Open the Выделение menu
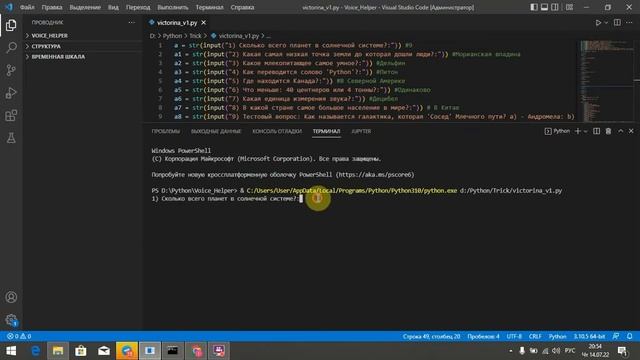The height and width of the screenshot is (360, 640). pos(85,7)
